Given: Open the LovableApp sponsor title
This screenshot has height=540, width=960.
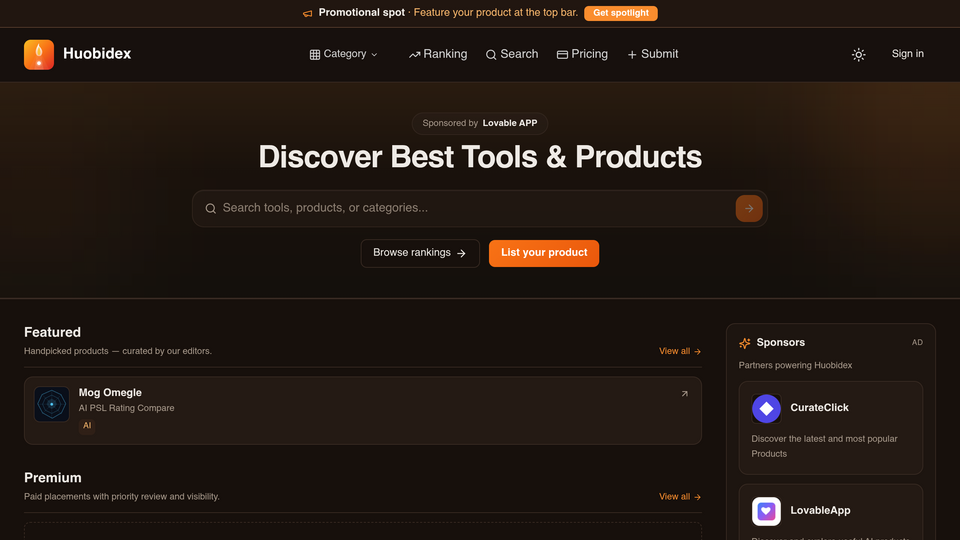Looking at the screenshot, I should point(820,511).
